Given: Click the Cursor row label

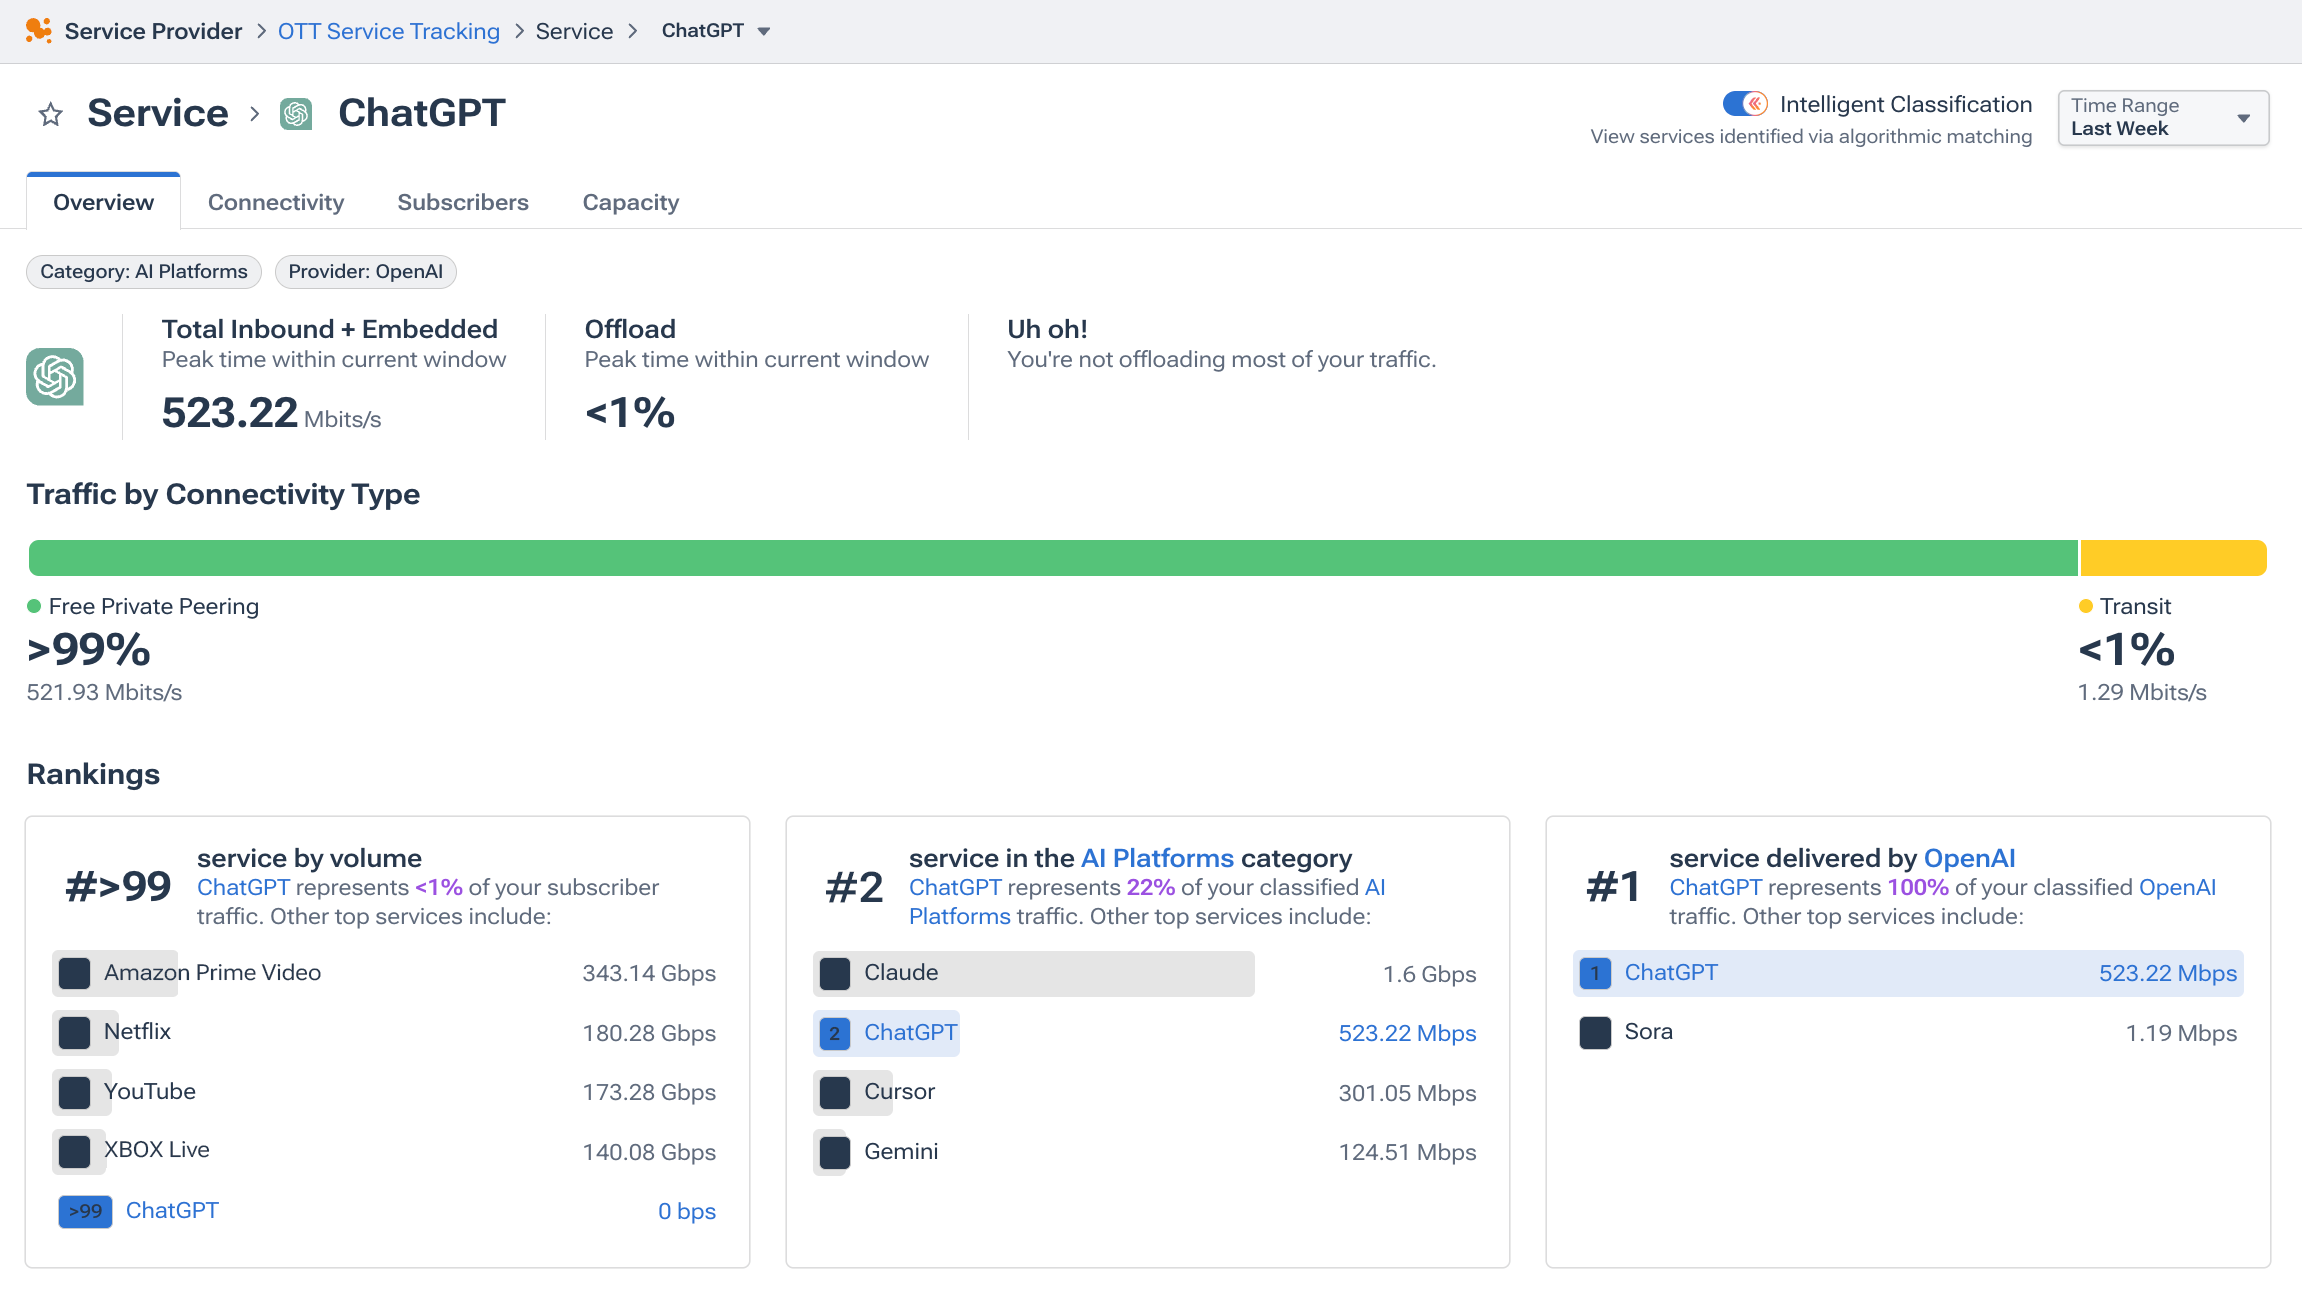Looking at the screenshot, I should (899, 1091).
